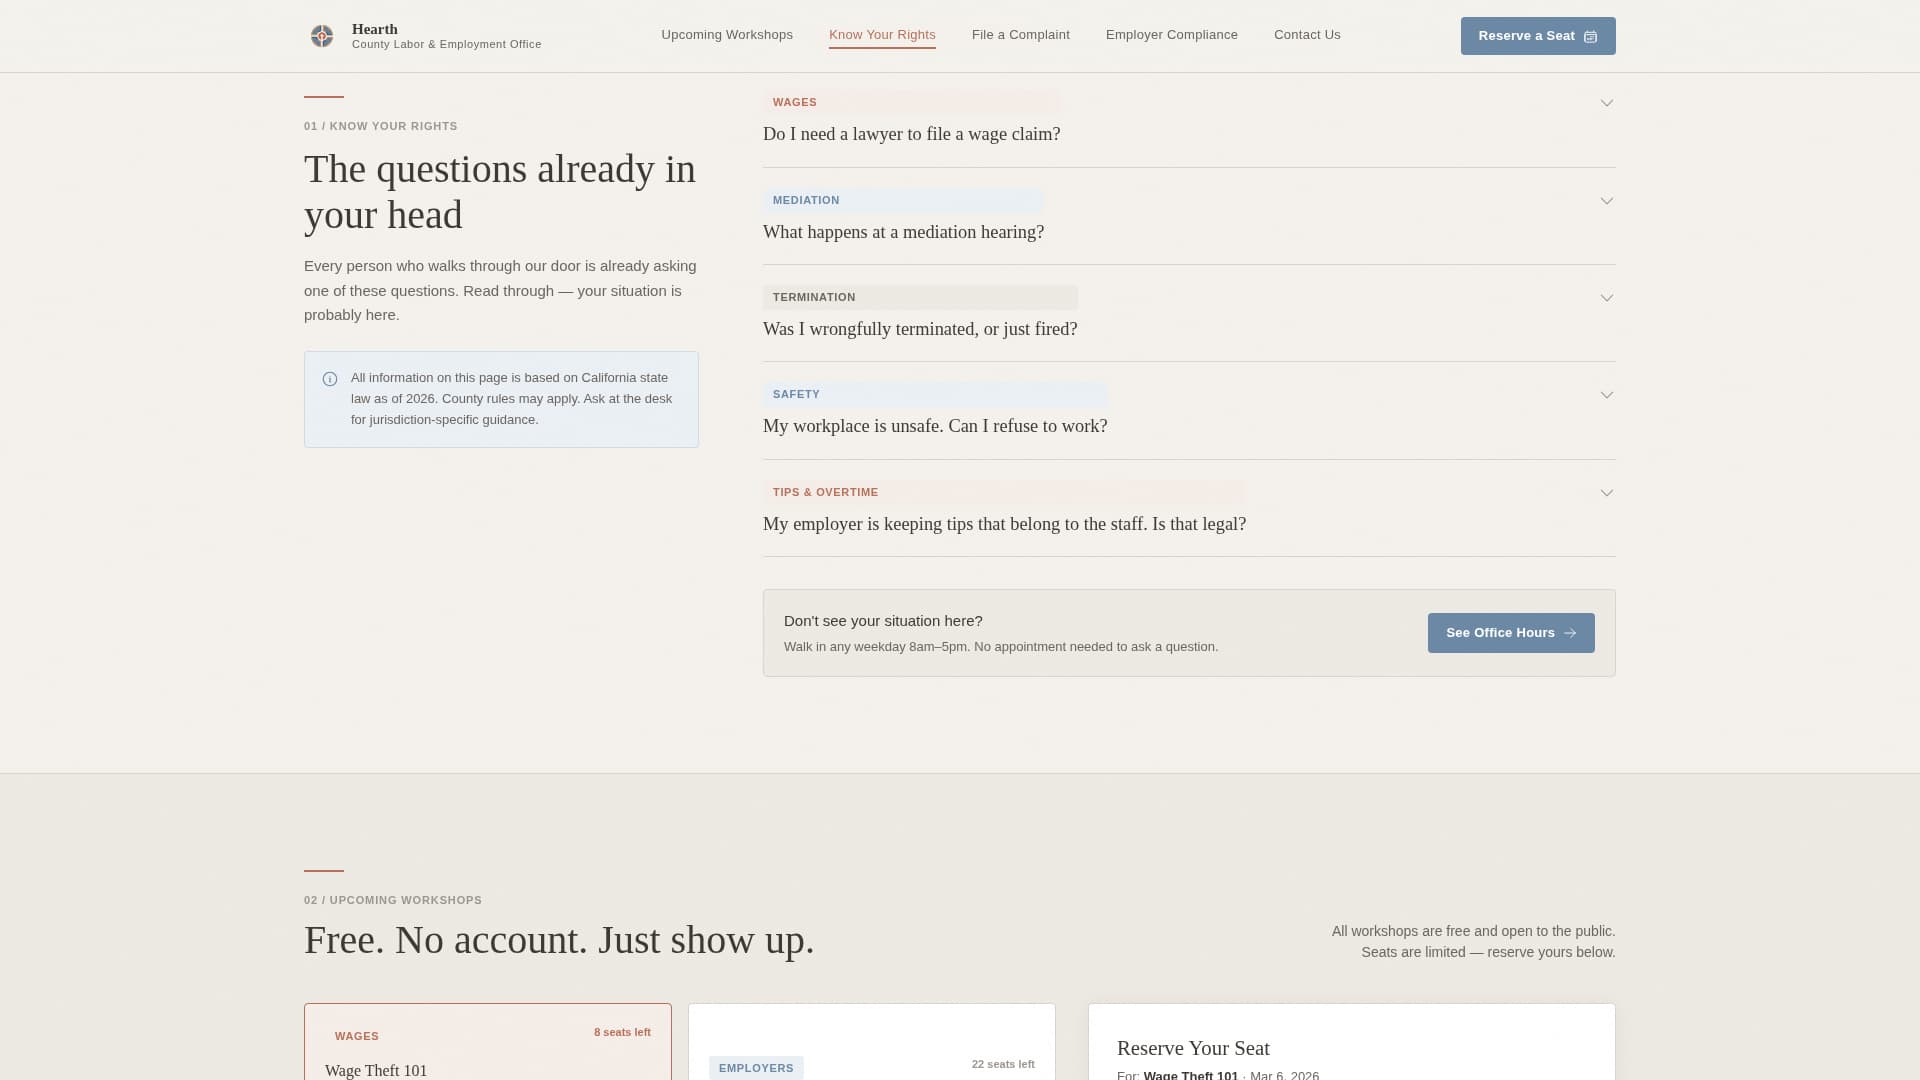The image size is (1920, 1080).
Task: Click the Contact Us nav link
Action: tap(1307, 35)
